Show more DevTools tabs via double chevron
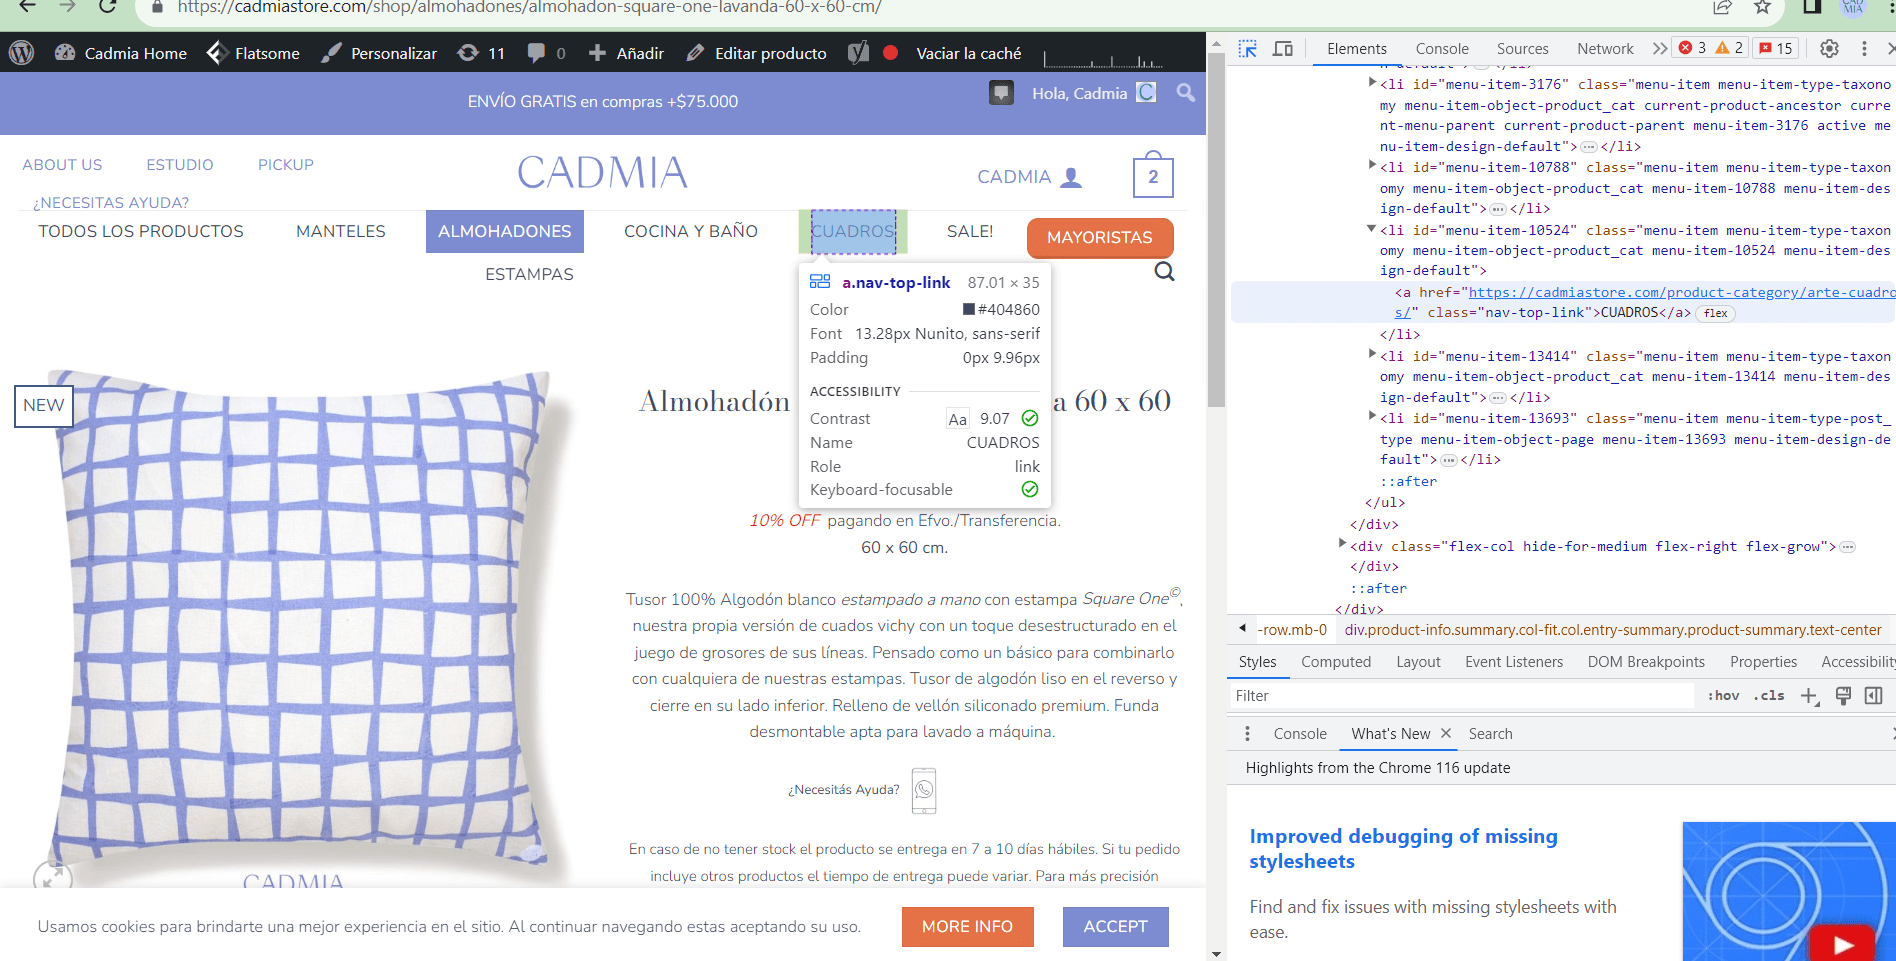Image resolution: width=1896 pixels, height=961 pixels. tap(1660, 48)
